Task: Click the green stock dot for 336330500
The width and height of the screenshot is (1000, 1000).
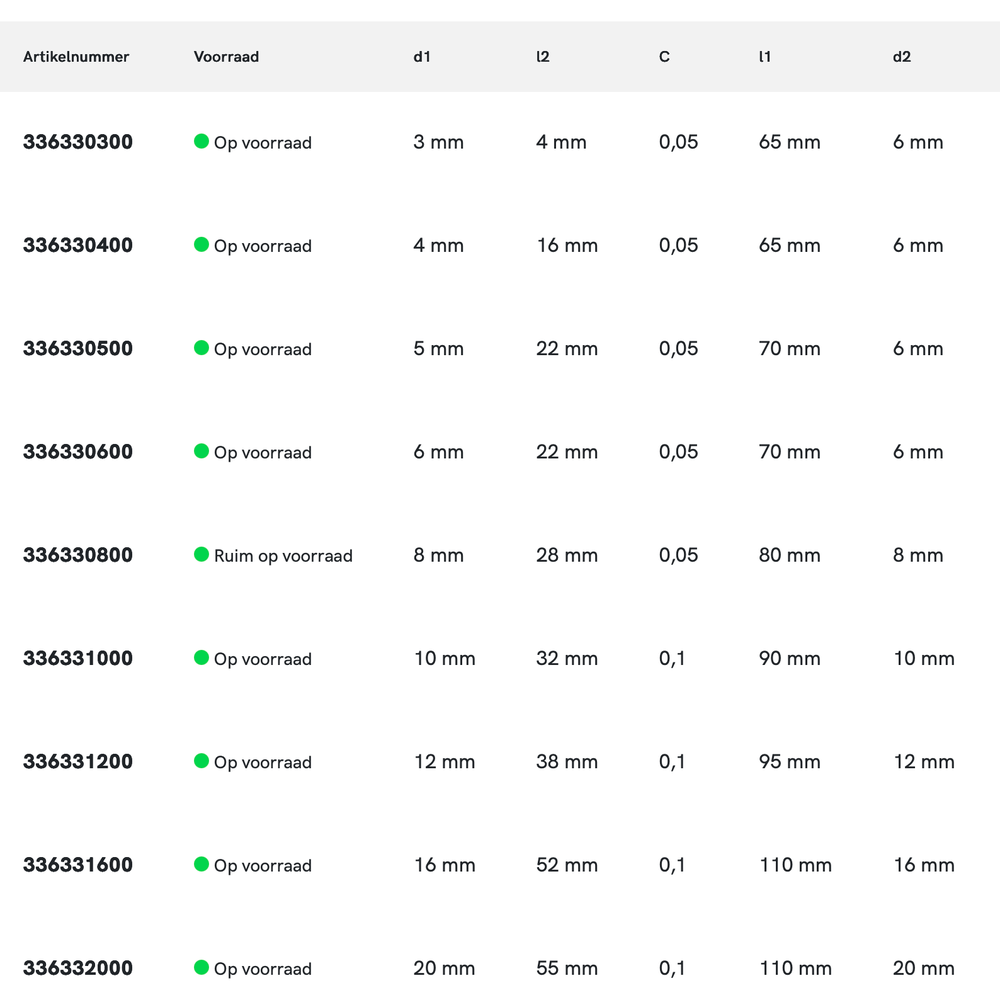Action: pos(201,348)
